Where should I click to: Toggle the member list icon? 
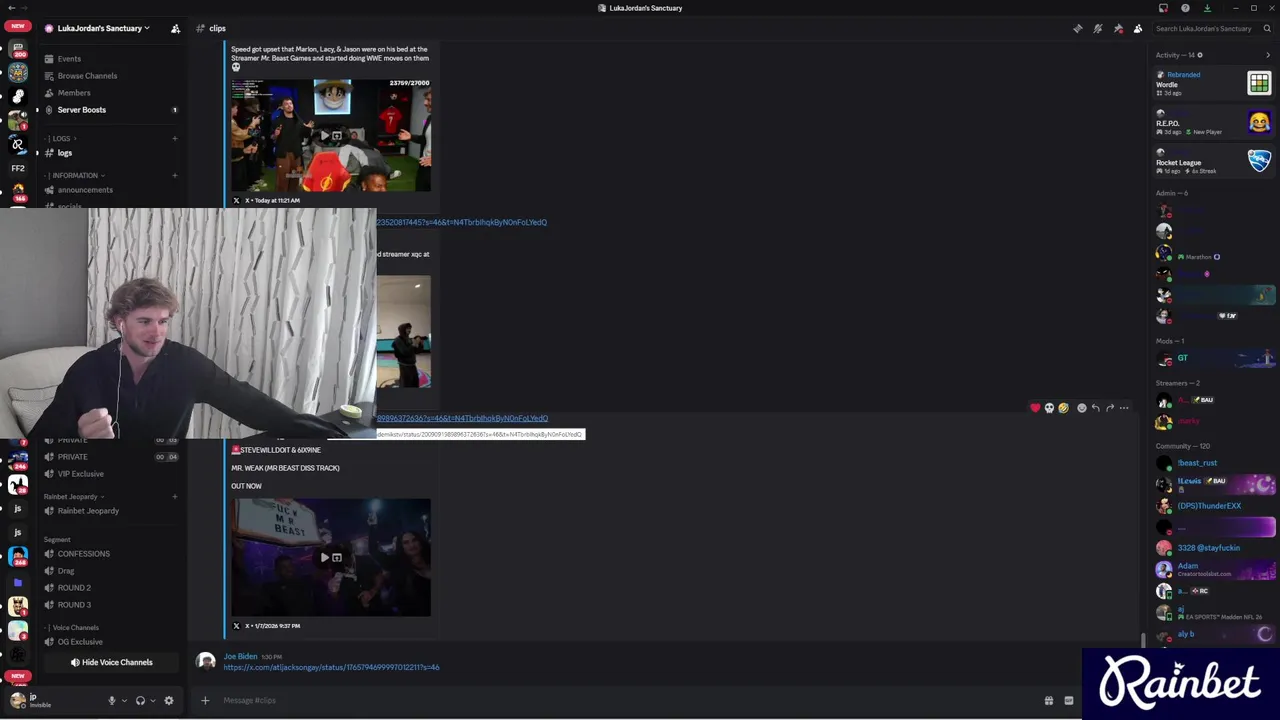point(1138,28)
